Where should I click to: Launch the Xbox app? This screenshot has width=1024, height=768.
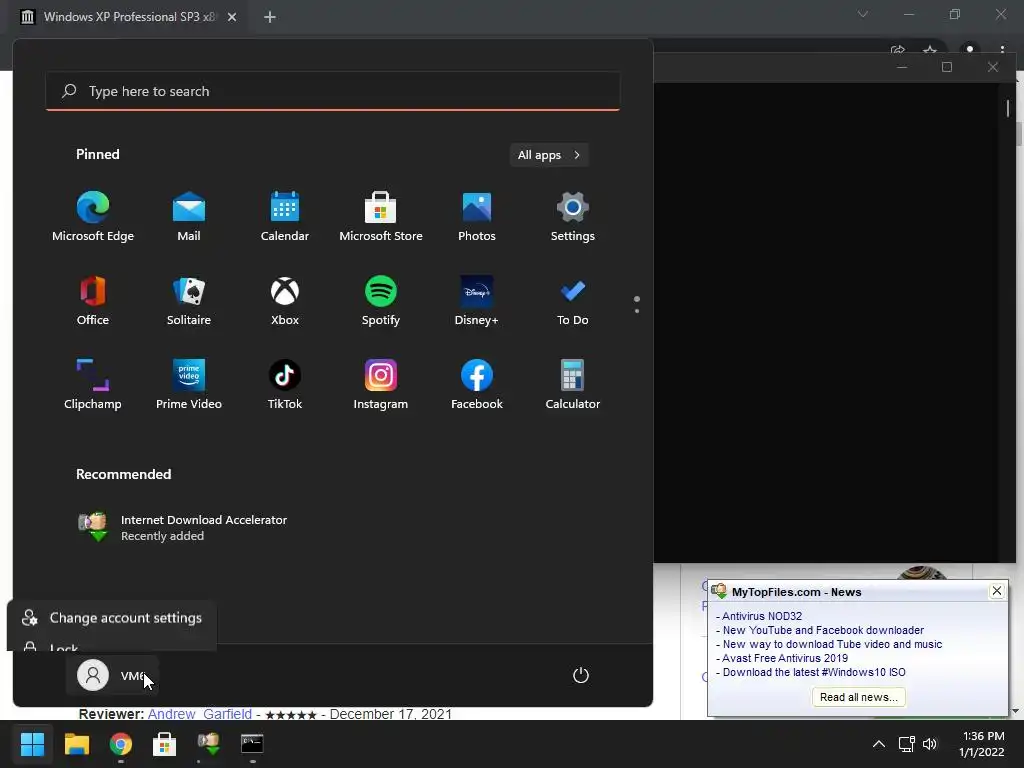pyautogui.click(x=285, y=300)
